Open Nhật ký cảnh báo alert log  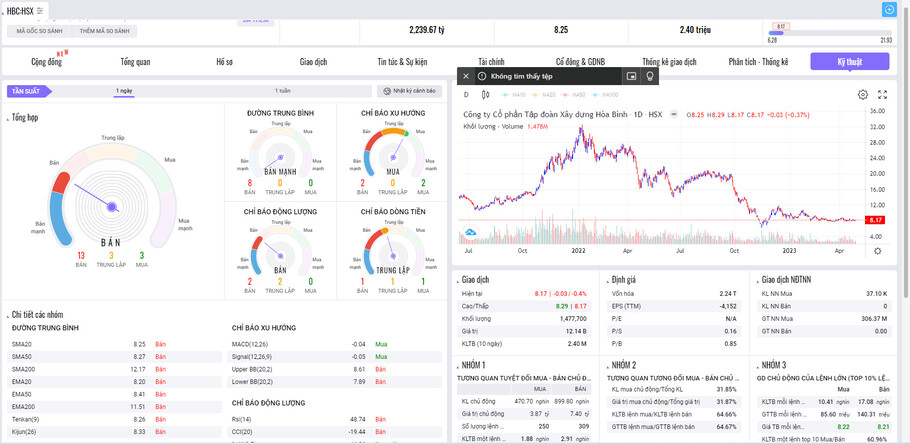pos(410,91)
